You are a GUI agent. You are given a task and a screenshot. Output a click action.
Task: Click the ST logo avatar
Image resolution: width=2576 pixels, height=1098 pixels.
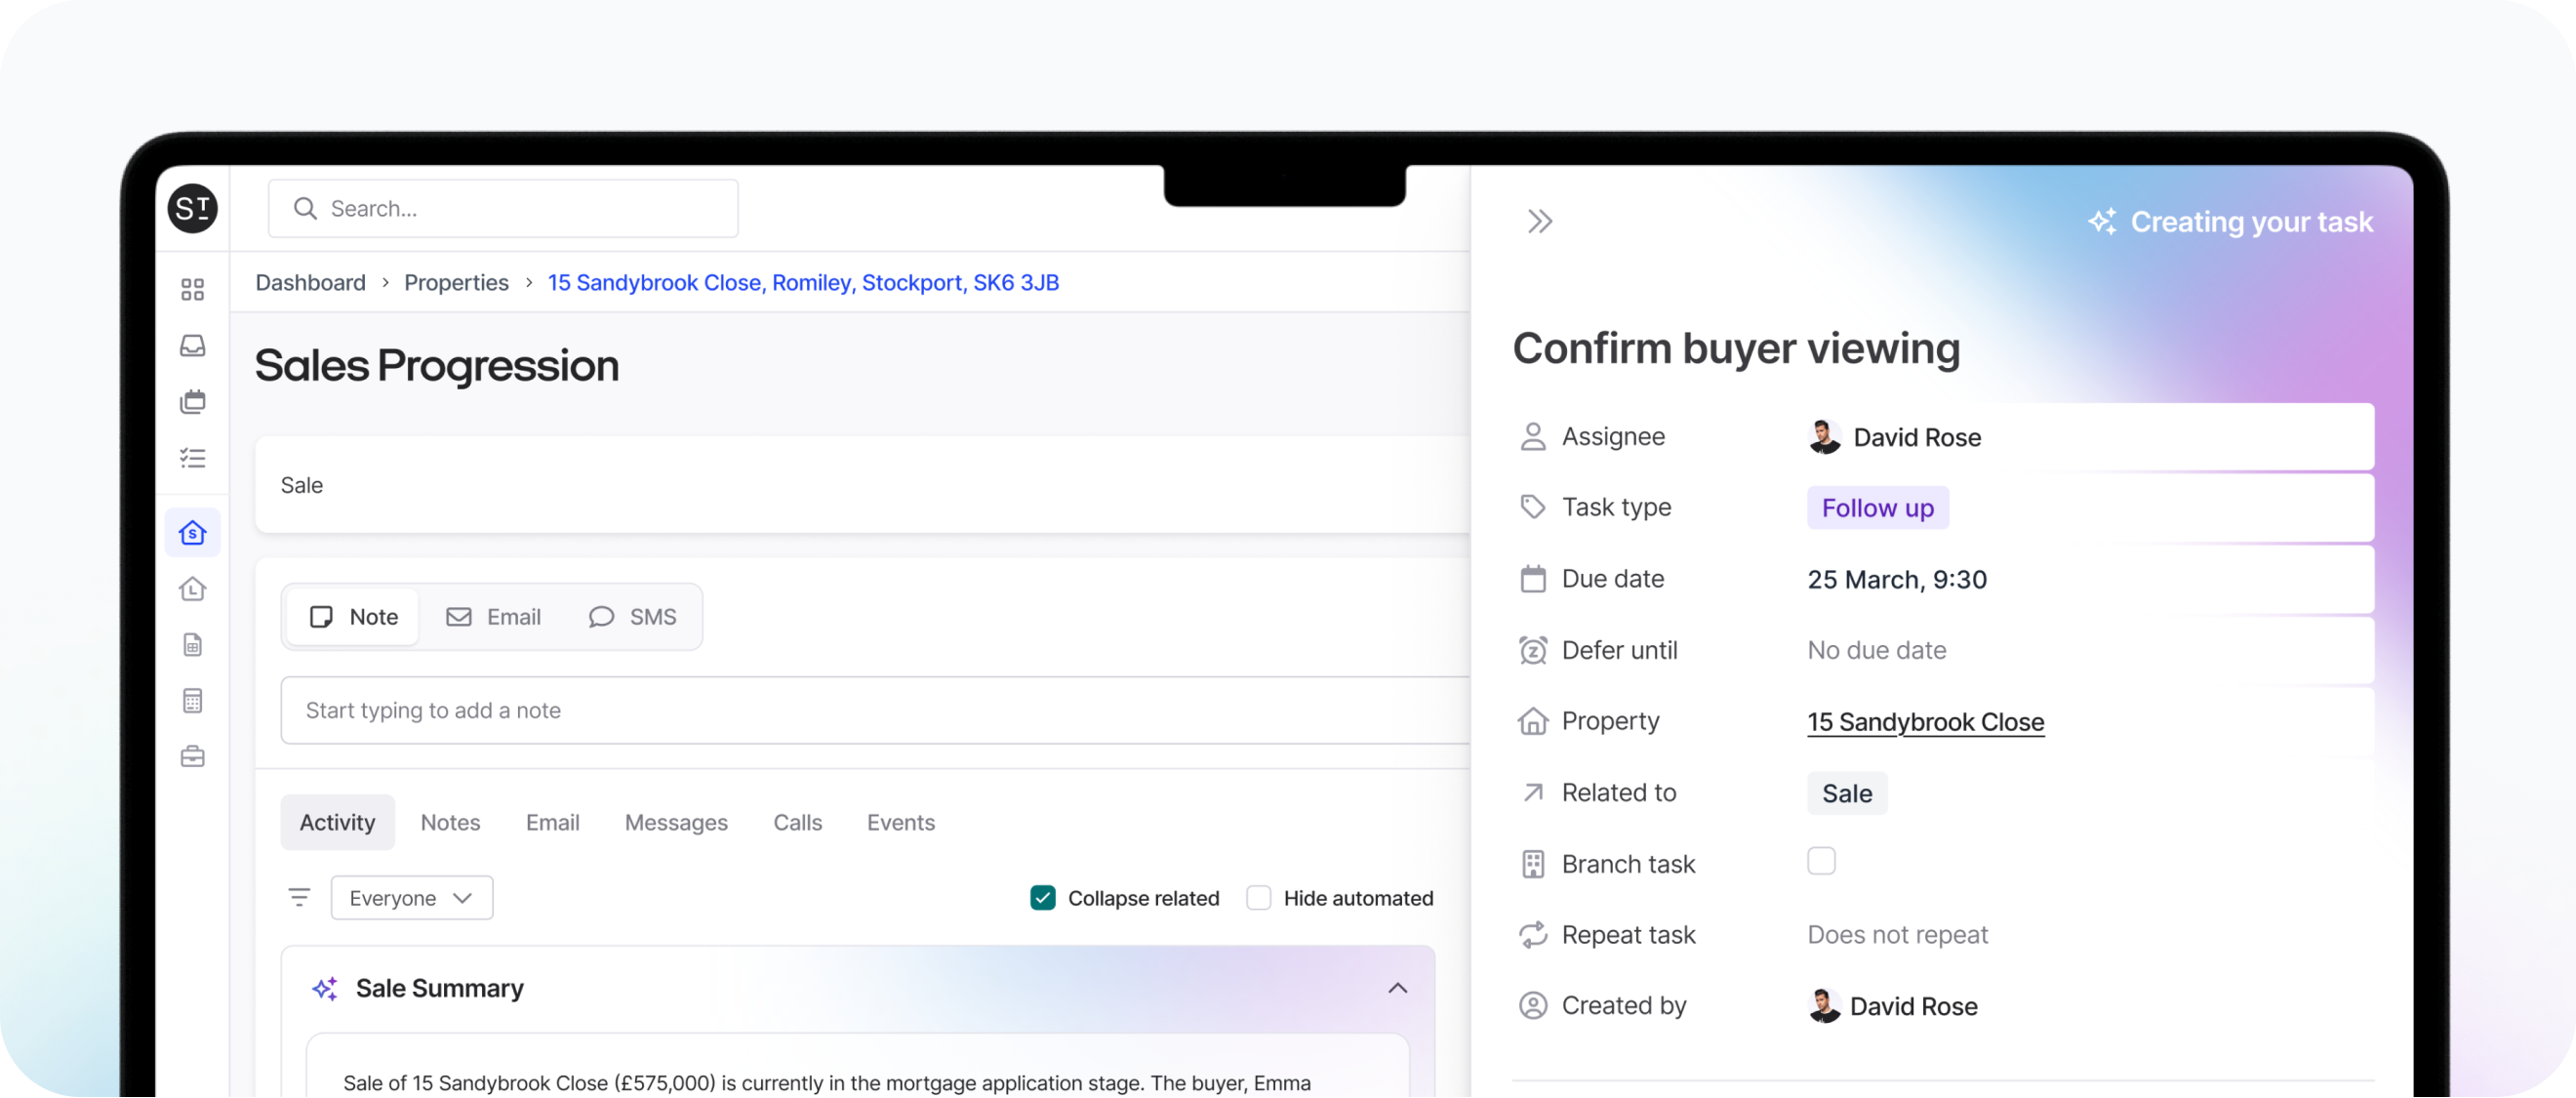pos(192,208)
